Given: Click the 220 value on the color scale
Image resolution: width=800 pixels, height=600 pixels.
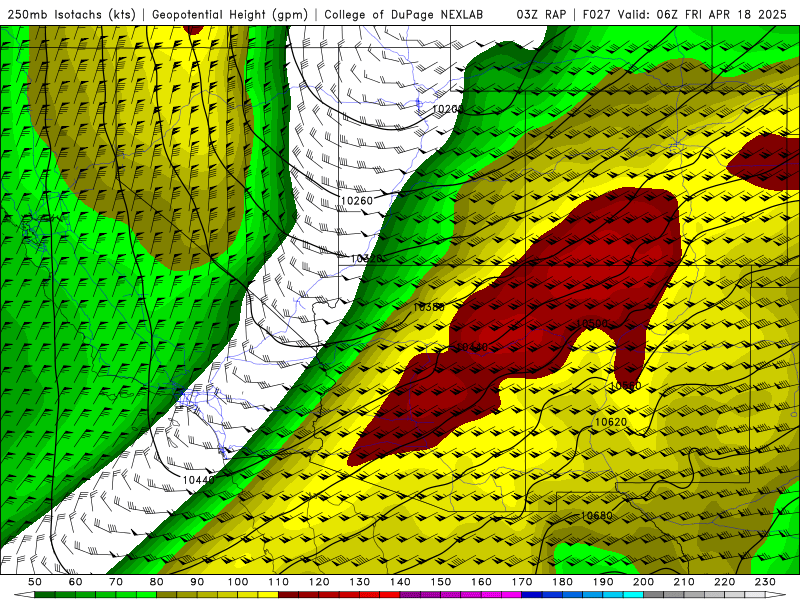Looking at the screenshot, I should 725,582.
